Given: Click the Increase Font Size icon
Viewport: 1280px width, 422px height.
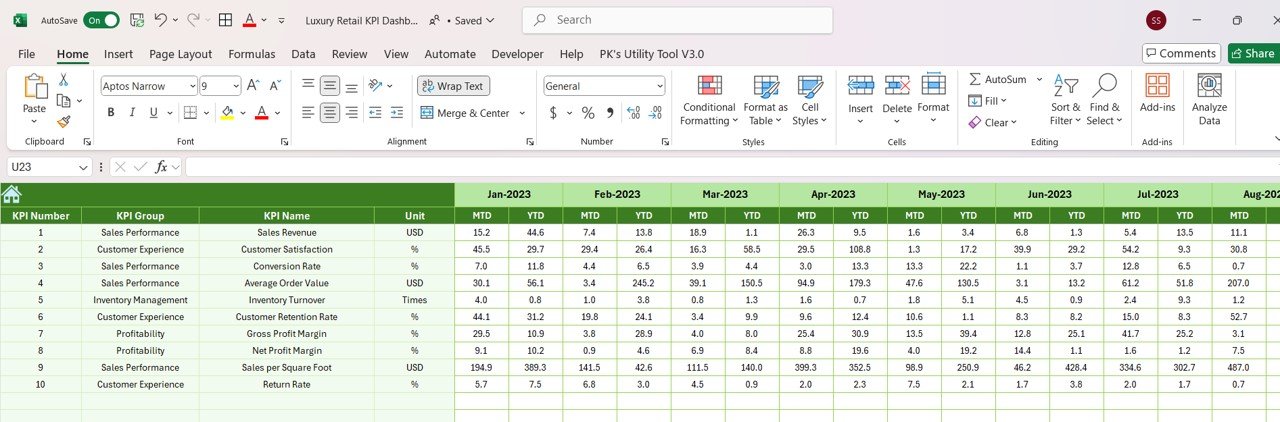Looking at the screenshot, I should tap(253, 86).
